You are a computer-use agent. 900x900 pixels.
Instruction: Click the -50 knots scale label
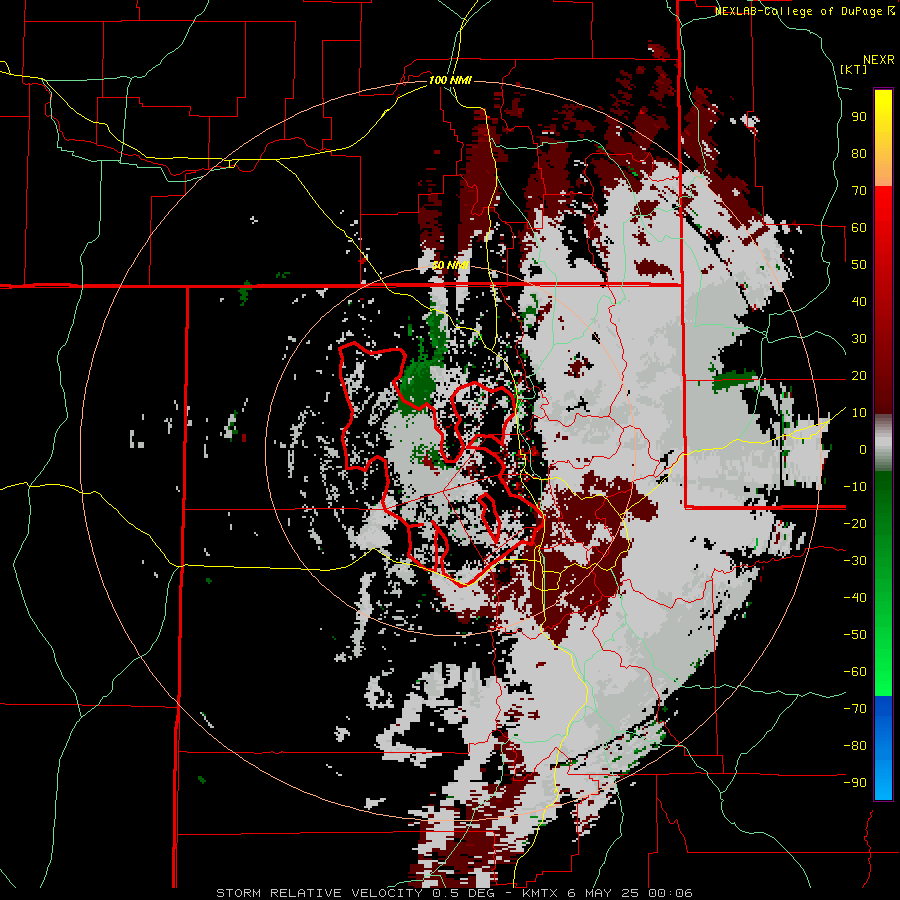855,634
